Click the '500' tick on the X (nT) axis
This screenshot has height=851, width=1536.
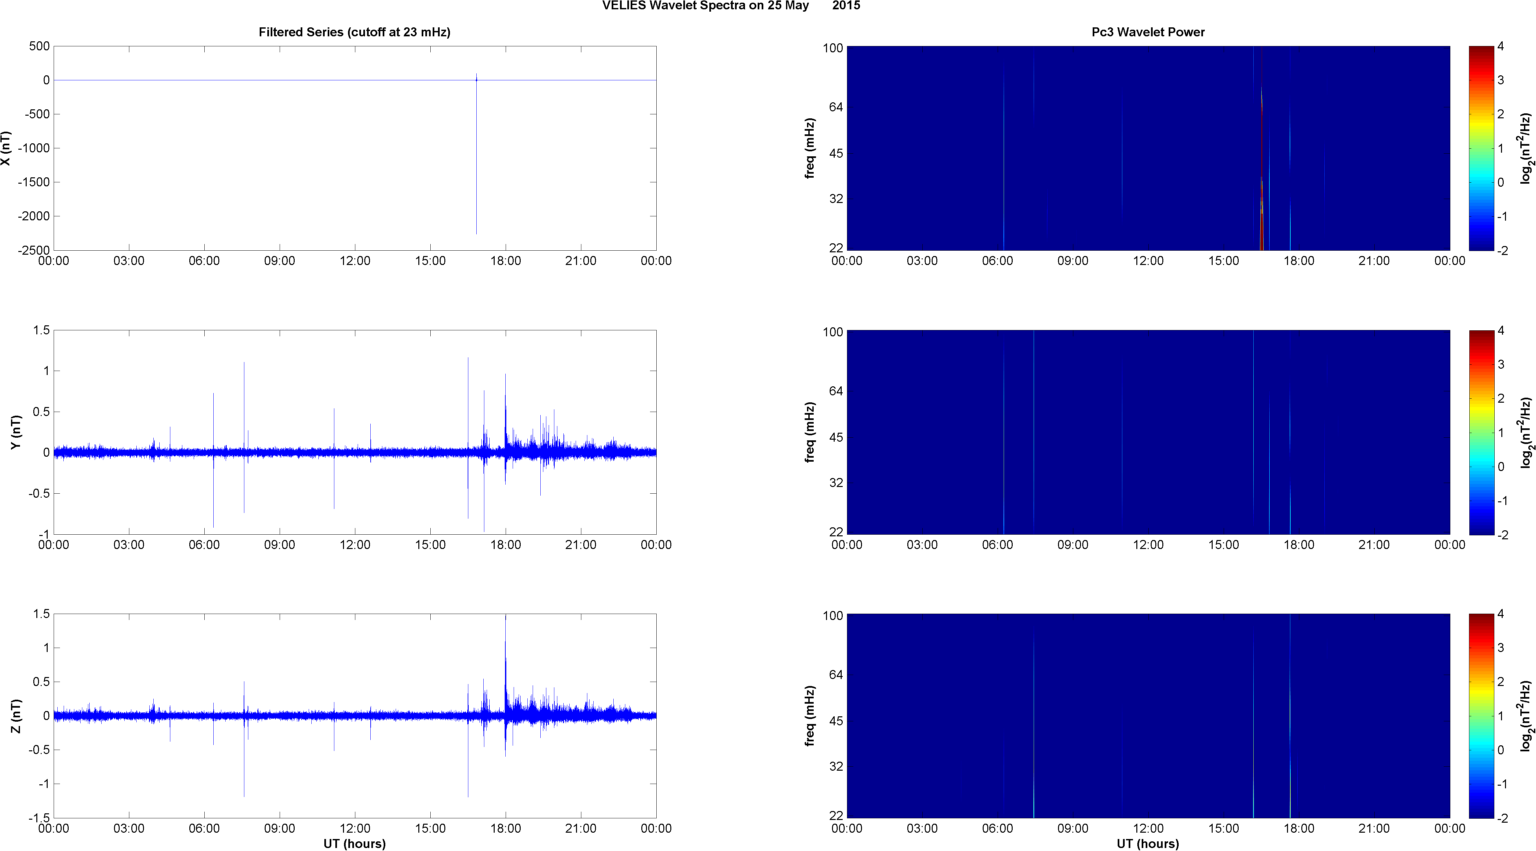pos(39,46)
